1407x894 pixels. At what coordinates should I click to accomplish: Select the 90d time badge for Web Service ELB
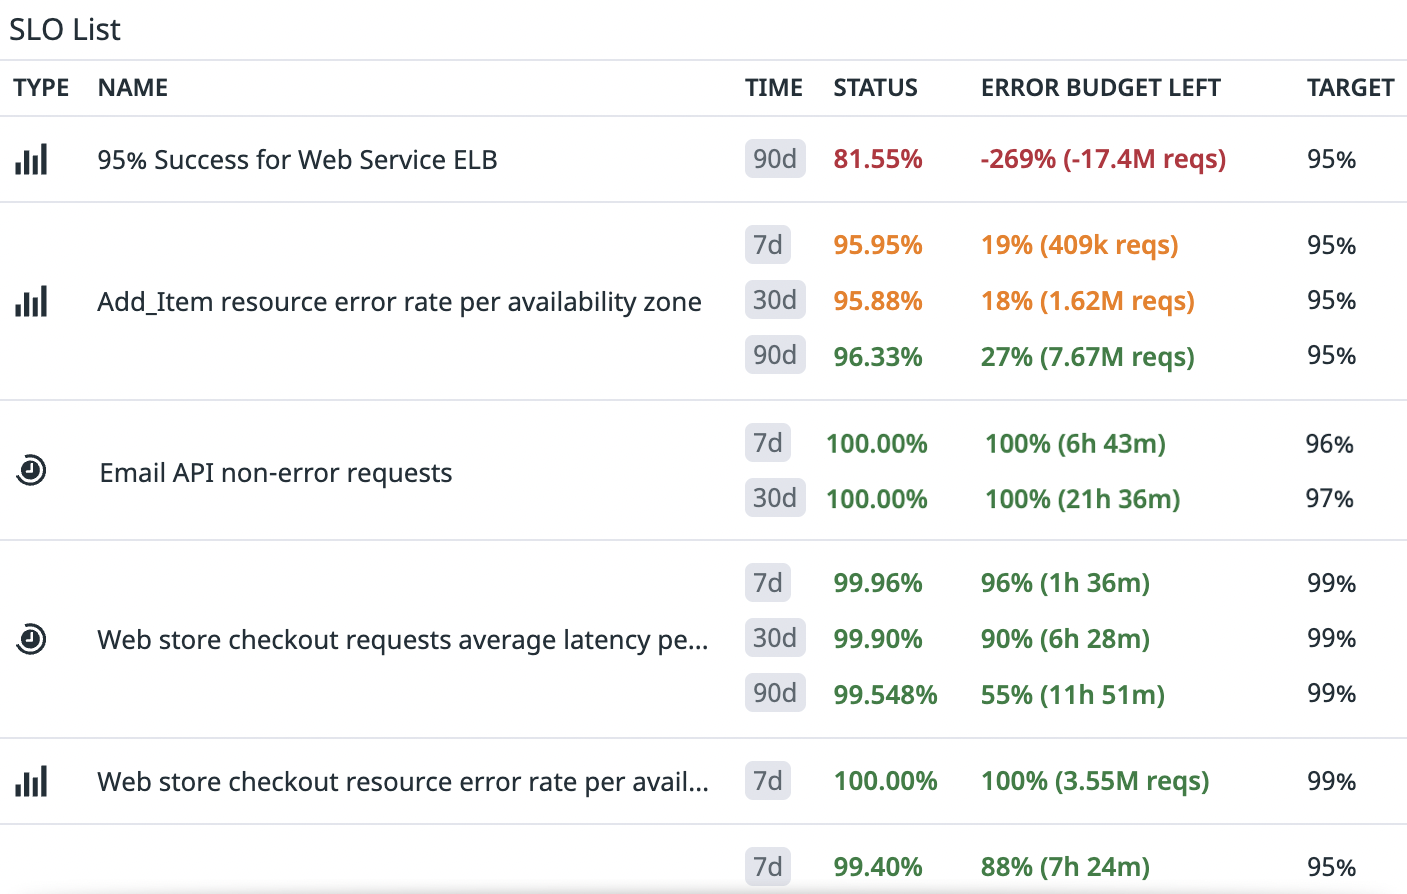[x=773, y=159]
